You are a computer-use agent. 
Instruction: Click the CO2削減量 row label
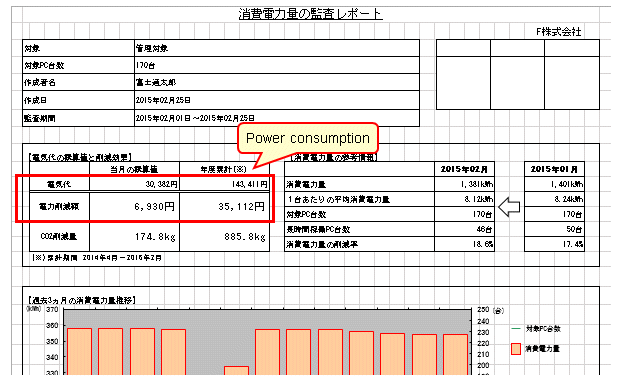click(x=59, y=236)
